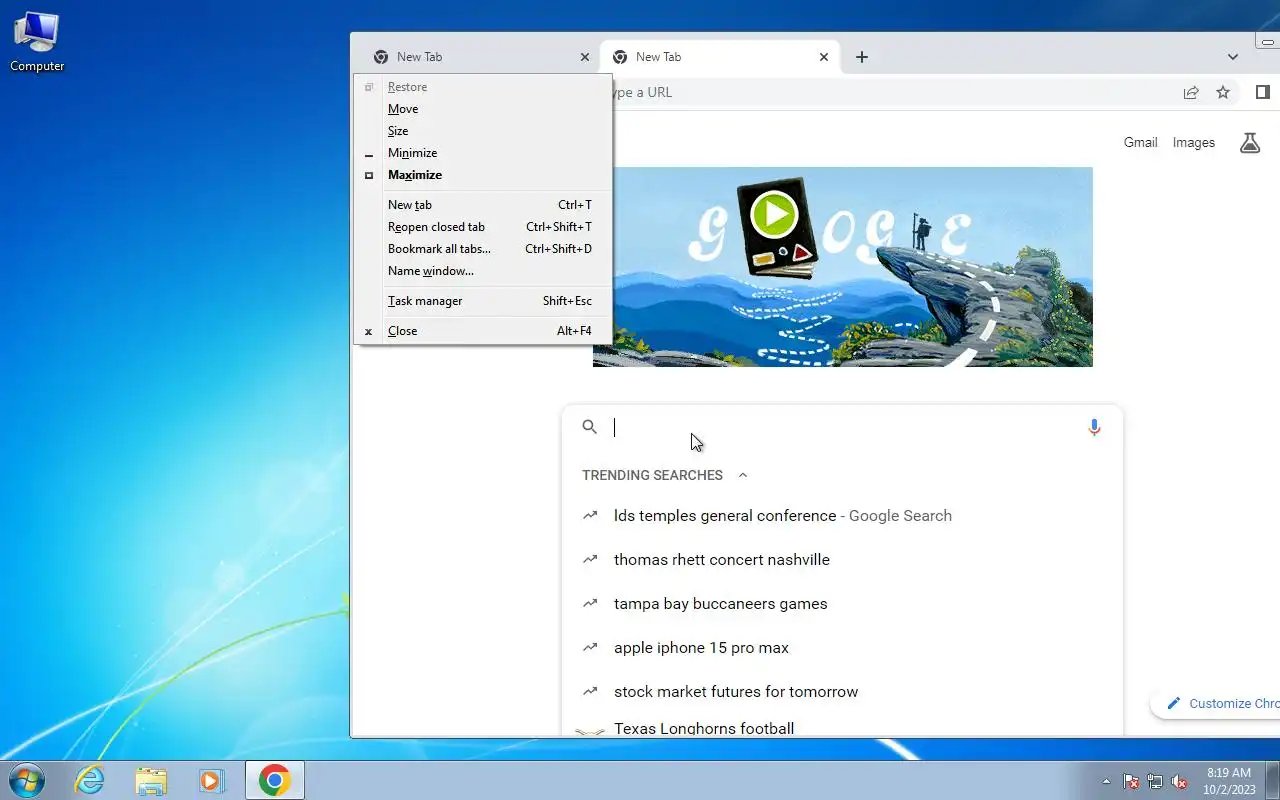Click the share page icon
Screen dimensions: 1280x800
click(1191, 92)
